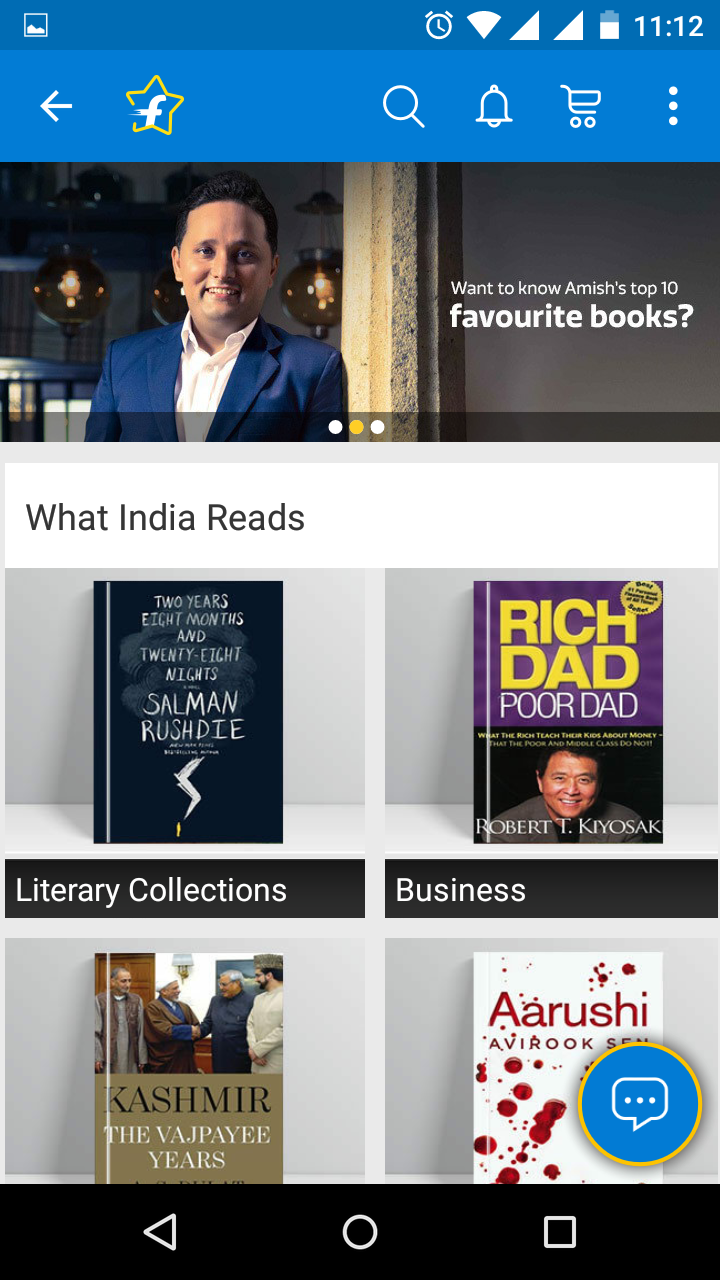Open the search magnifier icon
This screenshot has height=1280, width=720.
click(x=404, y=106)
